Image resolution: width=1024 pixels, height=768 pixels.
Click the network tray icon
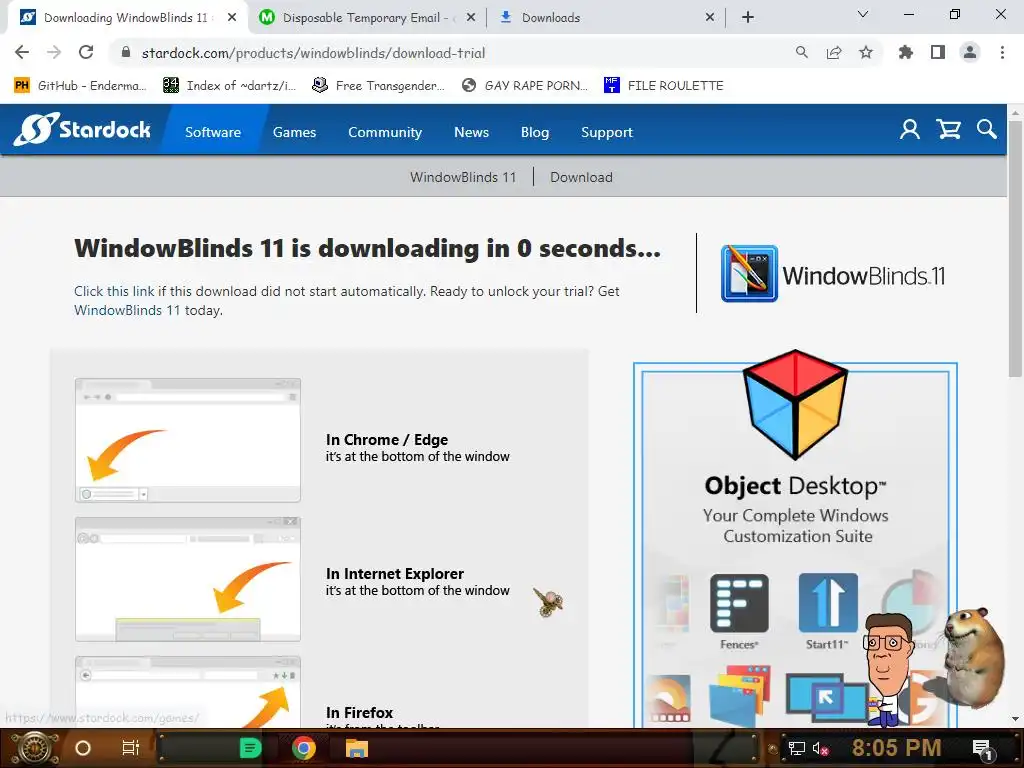(x=796, y=748)
